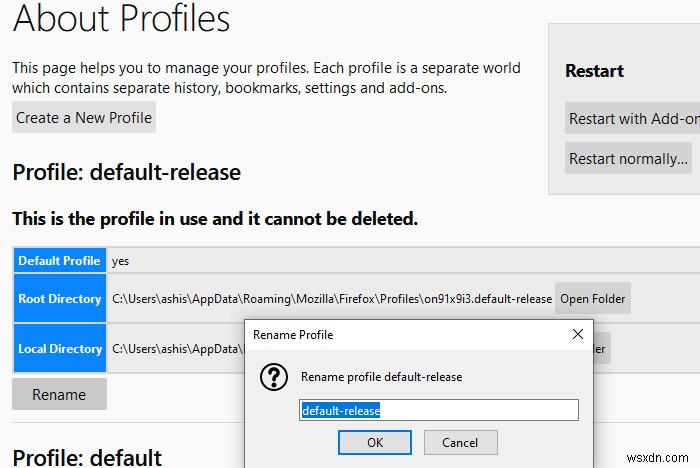Screen dimensions: 700x468
Task: Click the Rename Profile dialog title bar
Action: click(400, 334)
